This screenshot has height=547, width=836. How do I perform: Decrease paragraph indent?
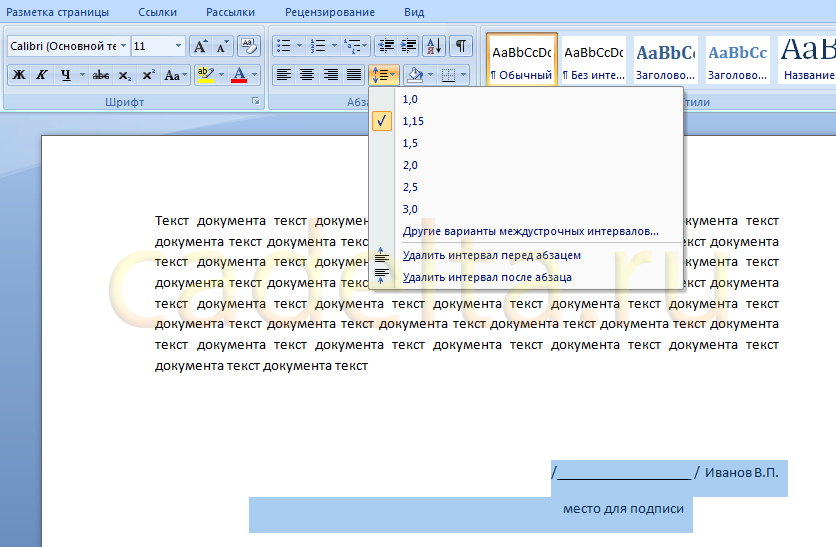point(385,46)
